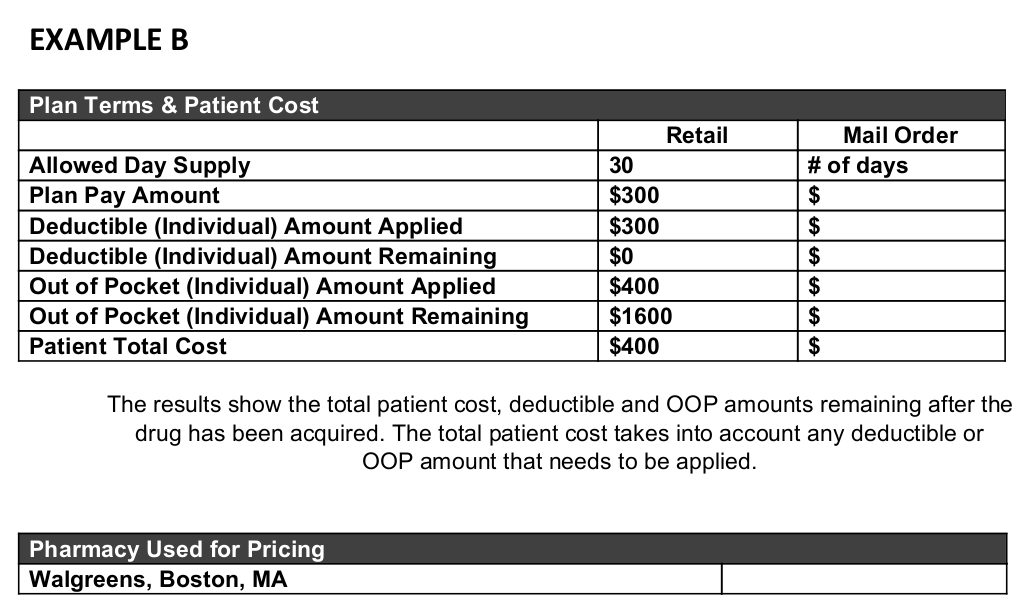Select the Deductible Amount Applied label

pos(246,226)
